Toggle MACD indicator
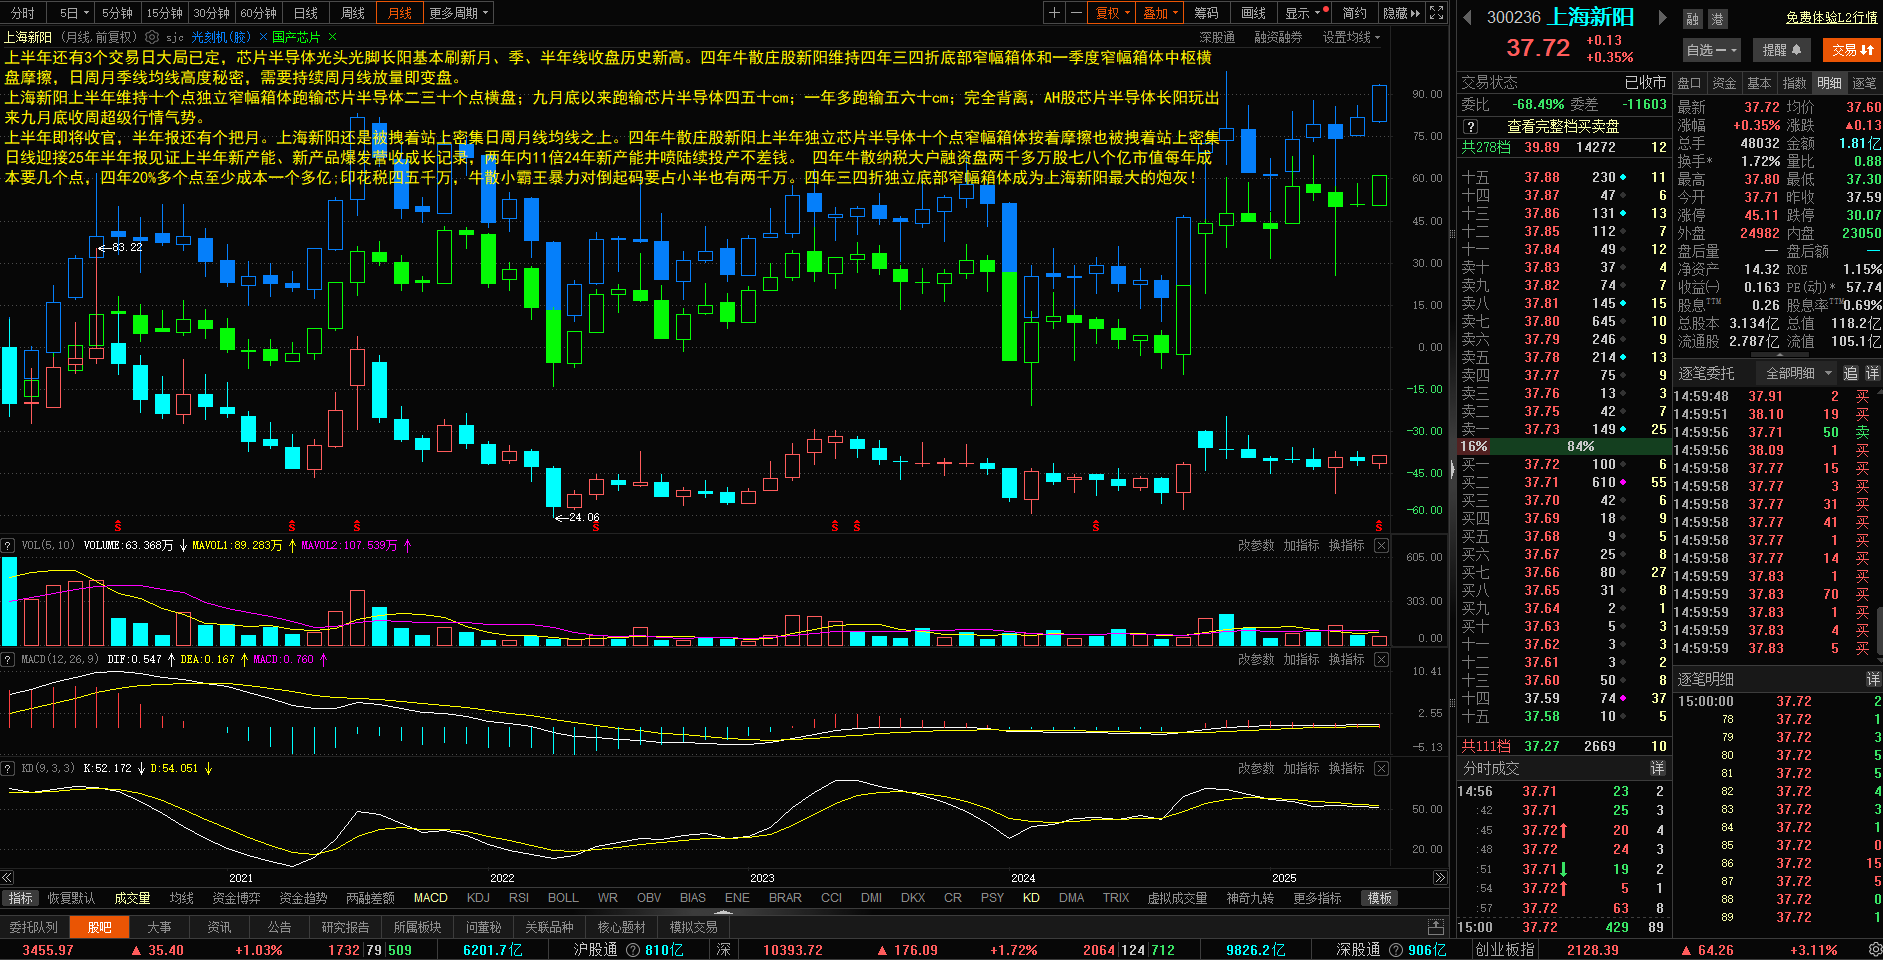This screenshot has height=960, width=1883. tap(431, 898)
